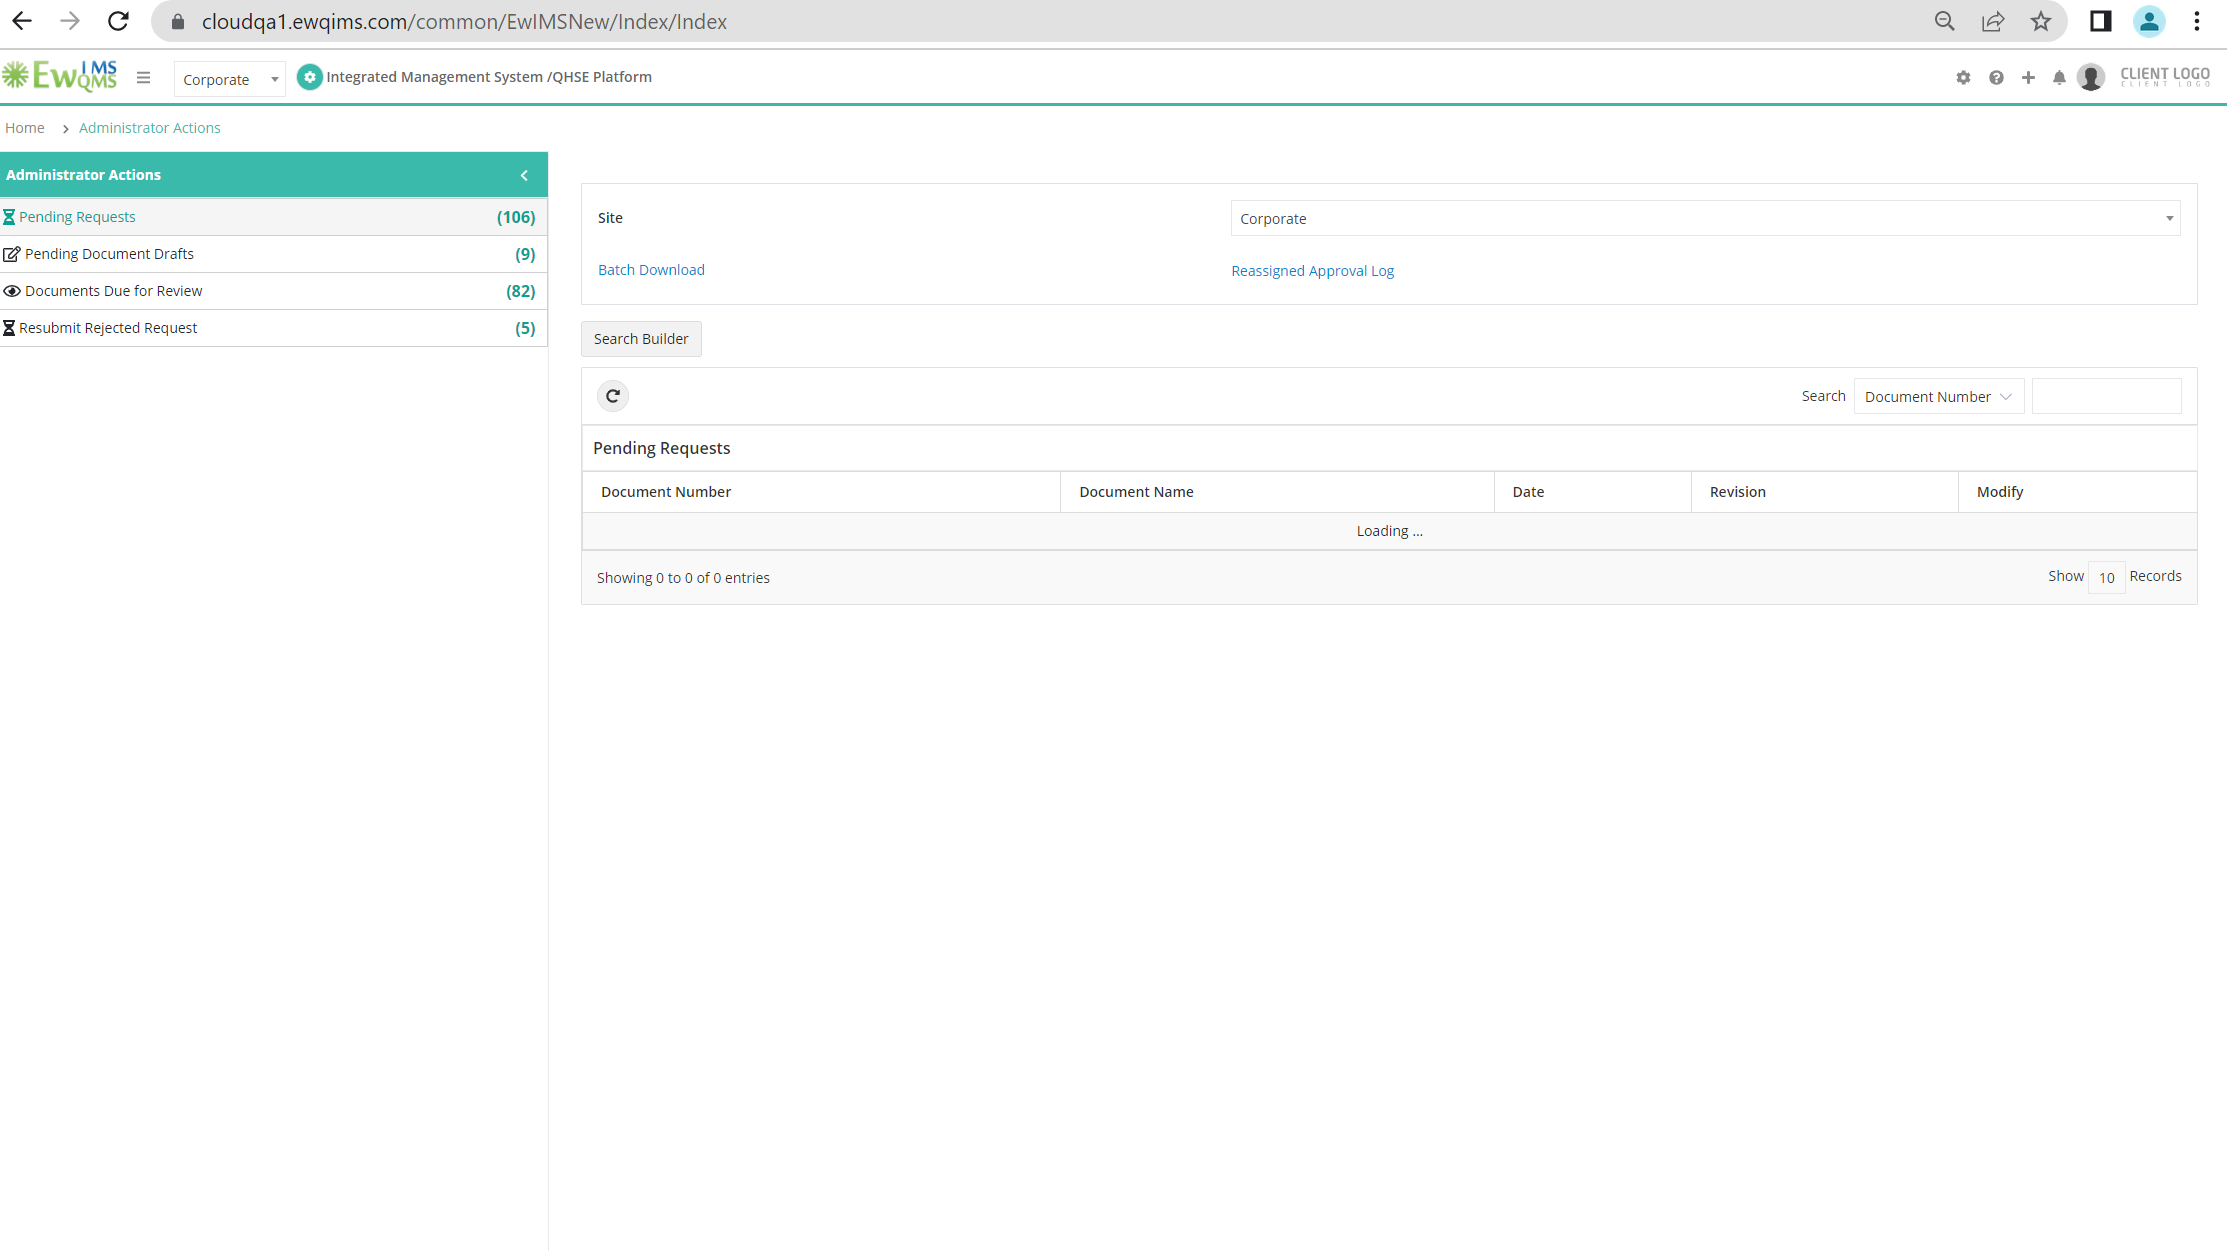Click edit icon beside Pending Document Drafts

point(12,254)
